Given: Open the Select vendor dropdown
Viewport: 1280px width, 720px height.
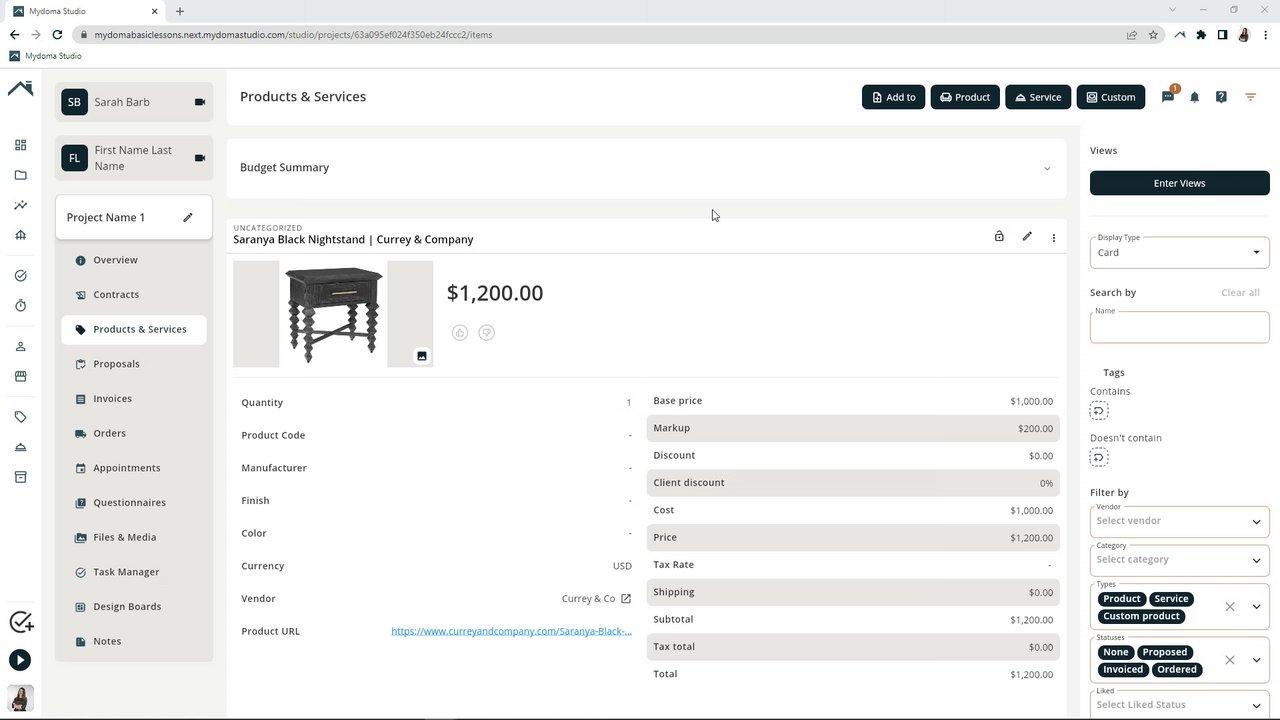Looking at the screenshot, I should click(1179, 521).
